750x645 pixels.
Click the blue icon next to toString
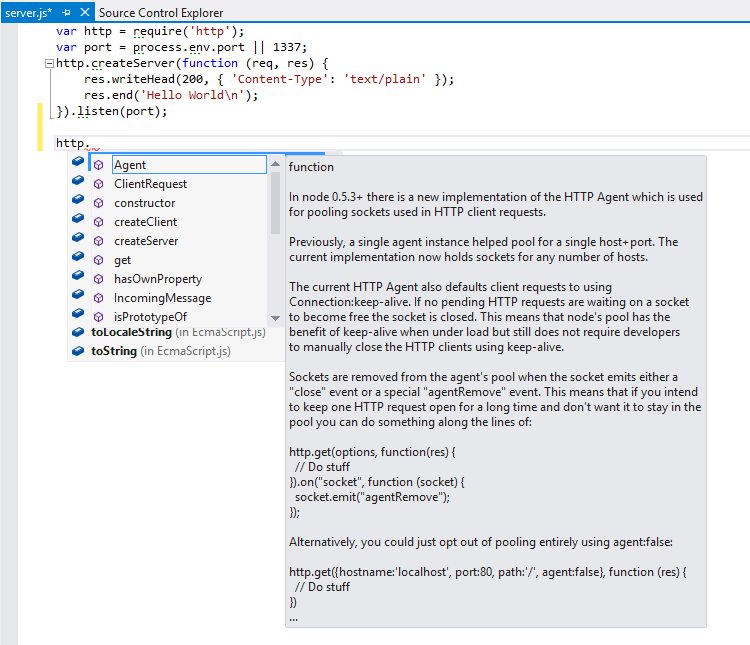coord(78,351)
